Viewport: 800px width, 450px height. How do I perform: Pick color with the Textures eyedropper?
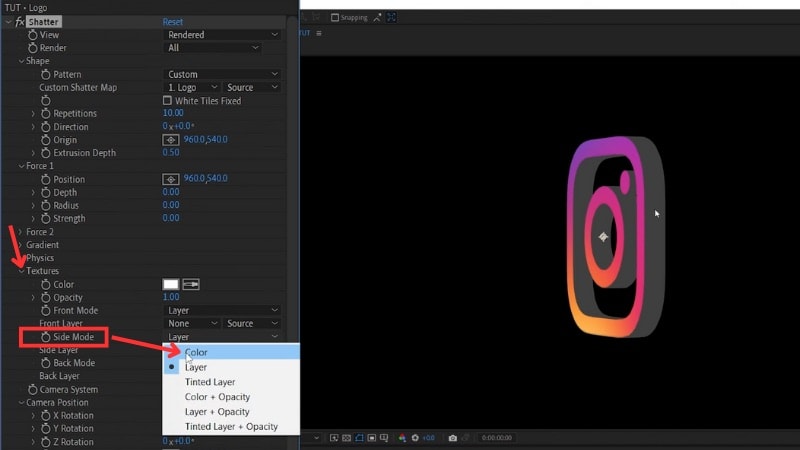tap(191, 284)
